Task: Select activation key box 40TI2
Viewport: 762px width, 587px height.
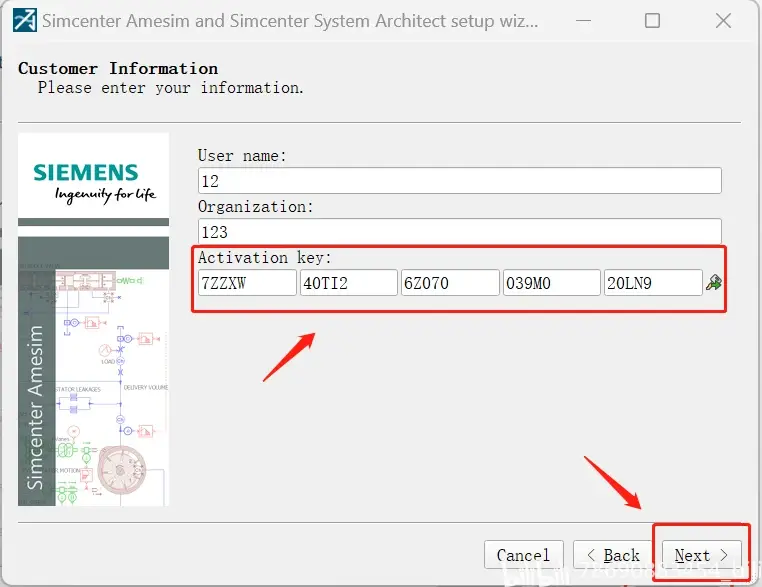Action: [349, 283]
